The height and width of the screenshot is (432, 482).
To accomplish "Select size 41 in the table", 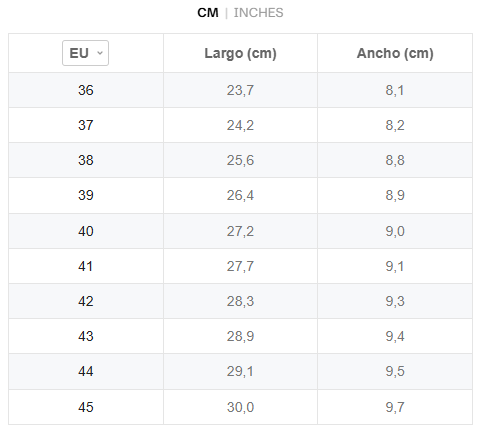I will (86, 266).
